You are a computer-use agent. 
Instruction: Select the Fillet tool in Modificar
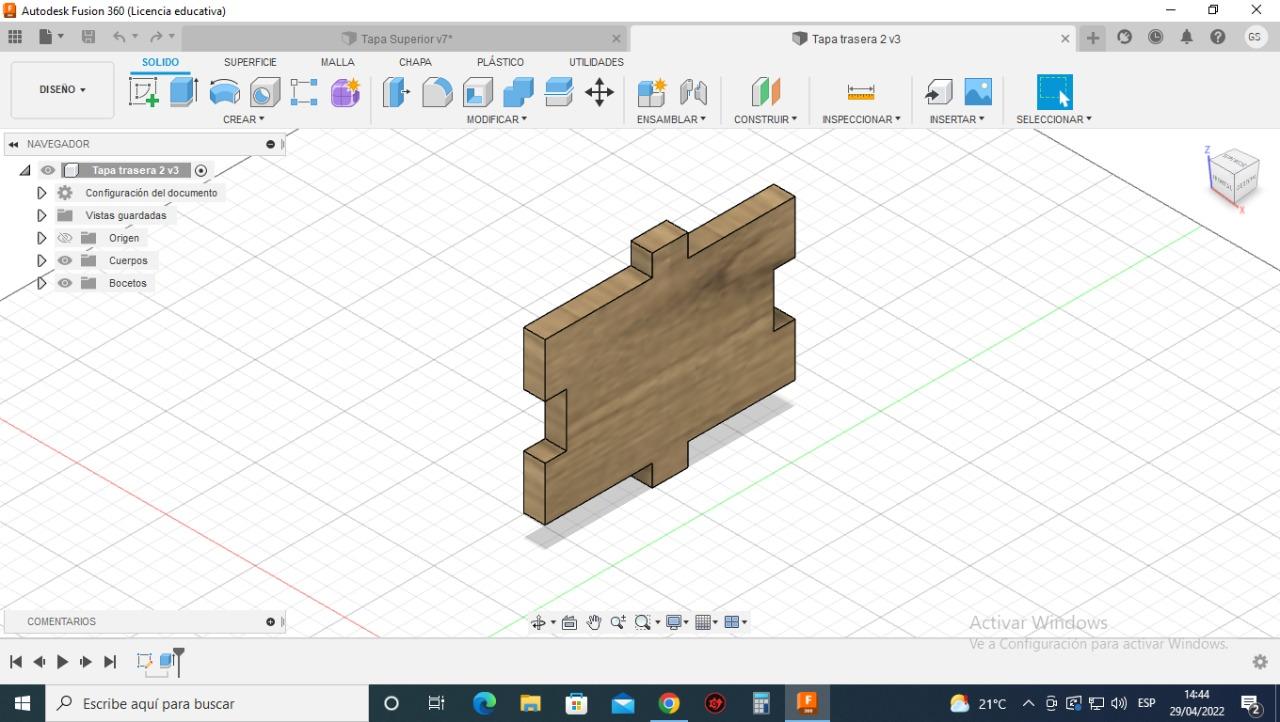click(x=437, y=92)
